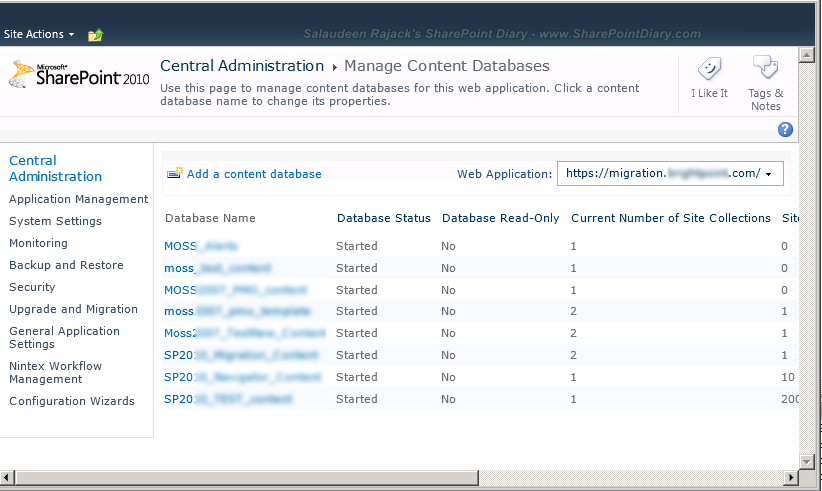Open Upgrade and Migration
Viewport: 822px width, 491px height.
click(73, 309)
